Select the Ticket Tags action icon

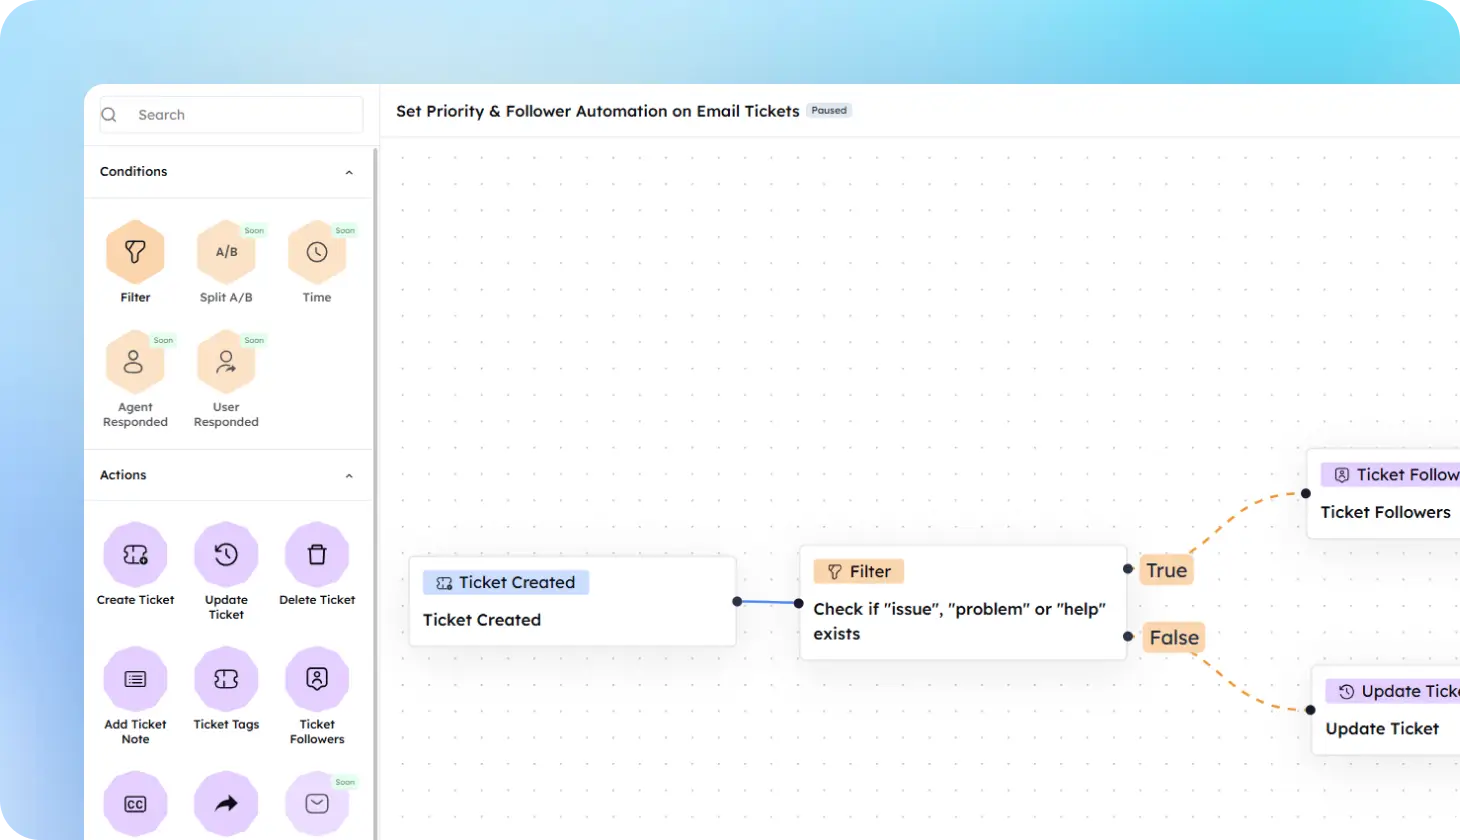[226, 679]
